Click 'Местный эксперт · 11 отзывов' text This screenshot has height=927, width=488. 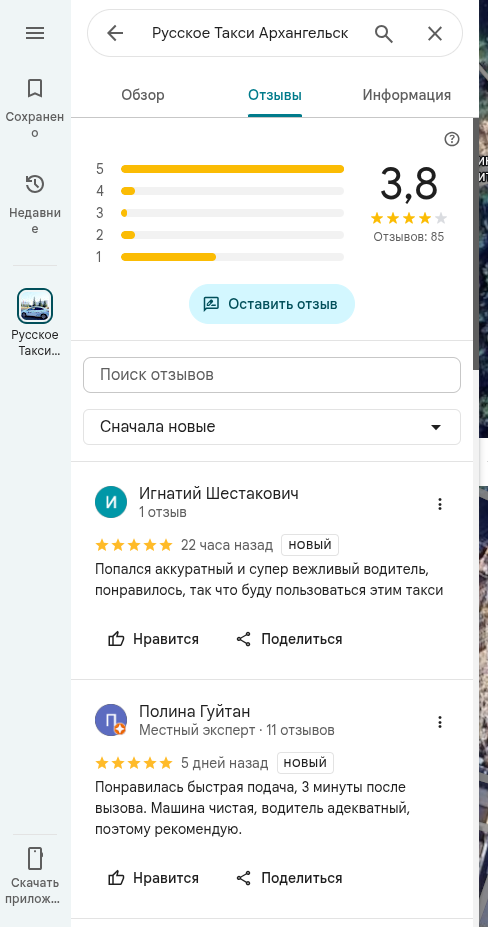(237, 730)
